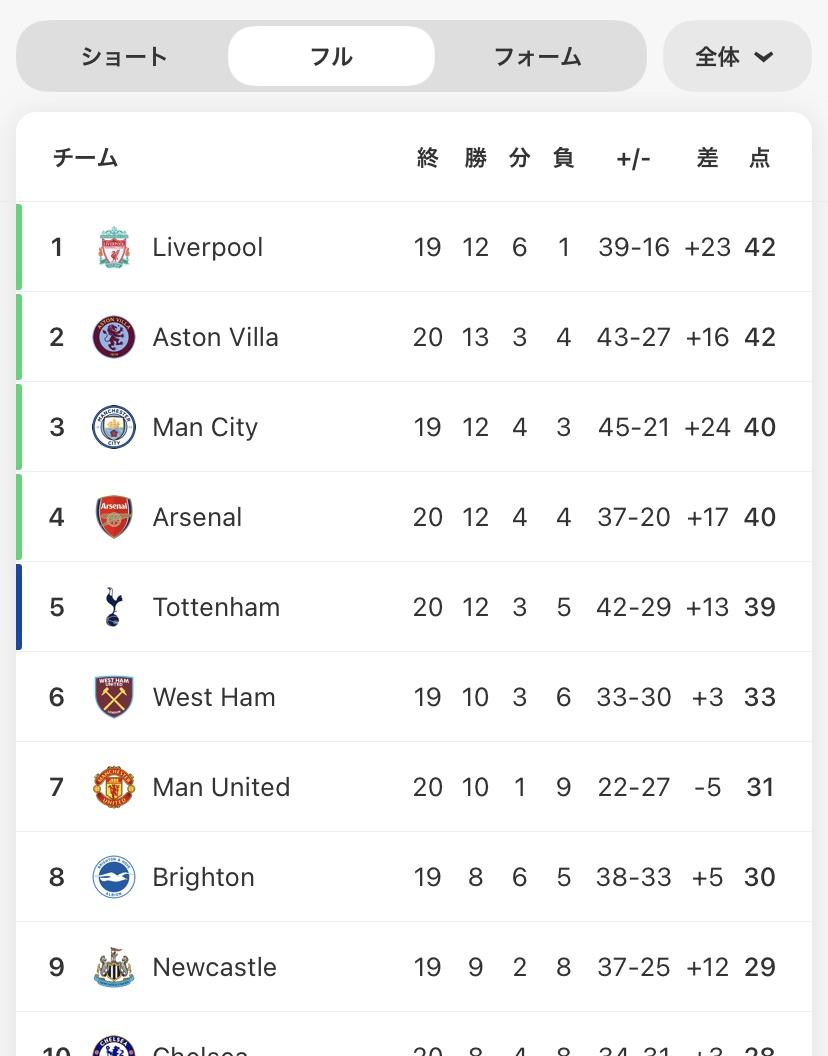Image resolution: width=828 pixels, height=1056 pixels.
Task: Click the 終 matches played column header
Action: coord(428,158)
